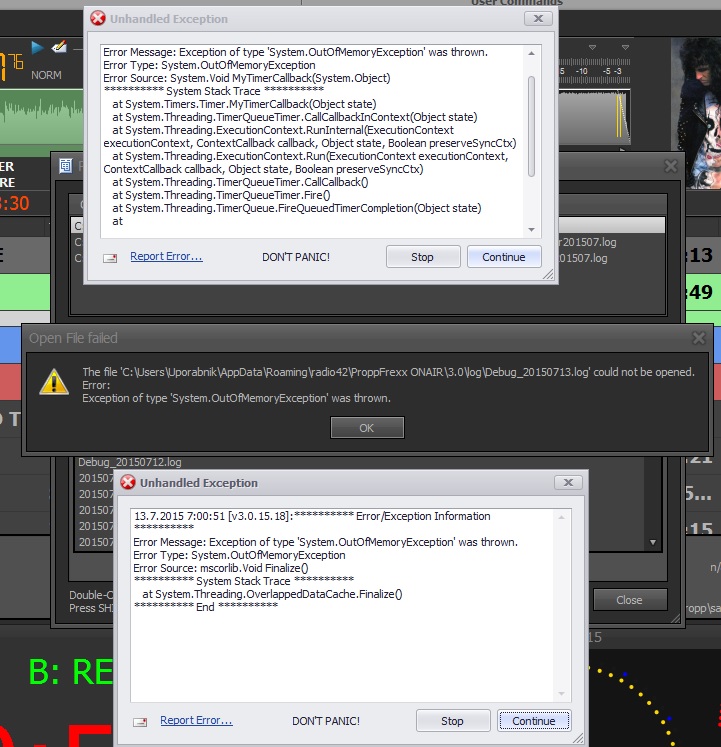
Task: Click the yellow warning icon in Open File failed
Action: click(x=51, y=382)
